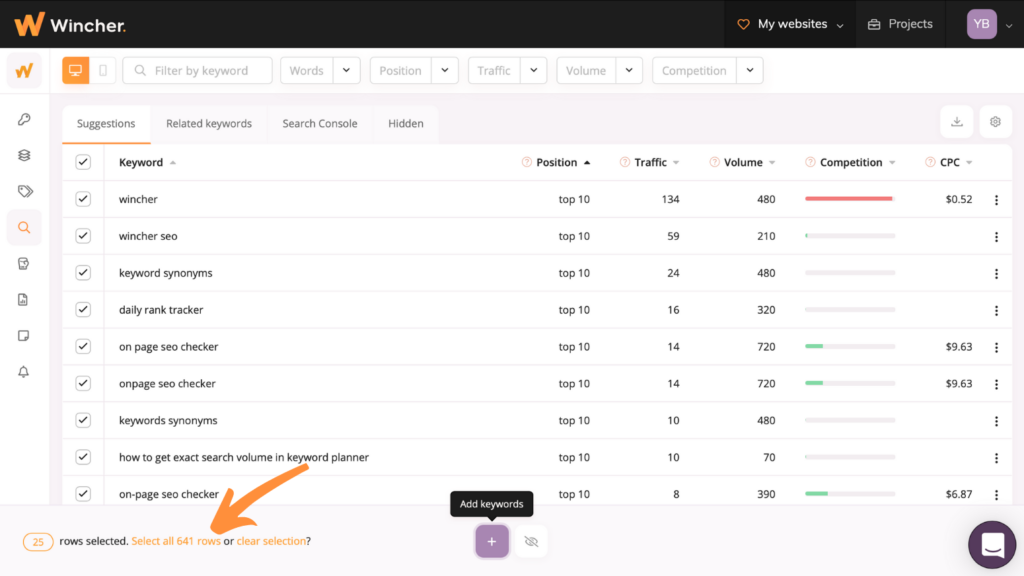Open the key icon in sidebar
The height and width of the screenshot is (576, 1024).
point(24,119)
